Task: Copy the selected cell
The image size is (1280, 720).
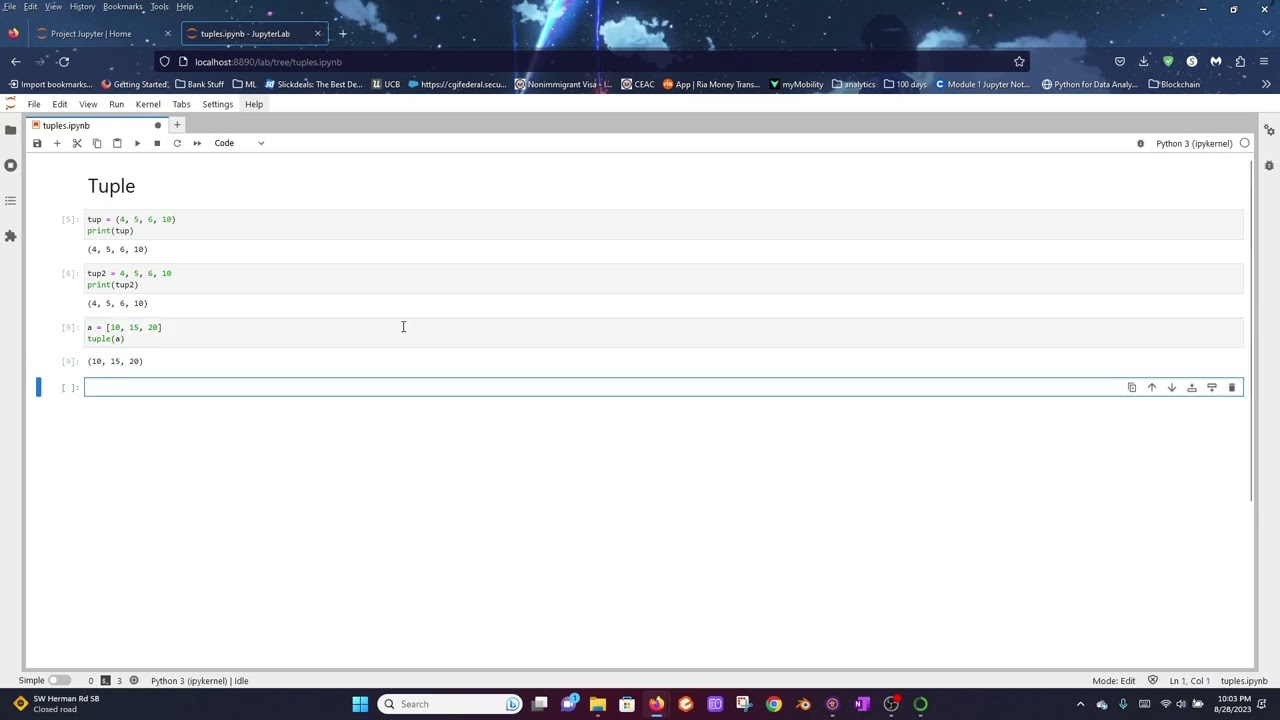Action: tap(97, 143)
